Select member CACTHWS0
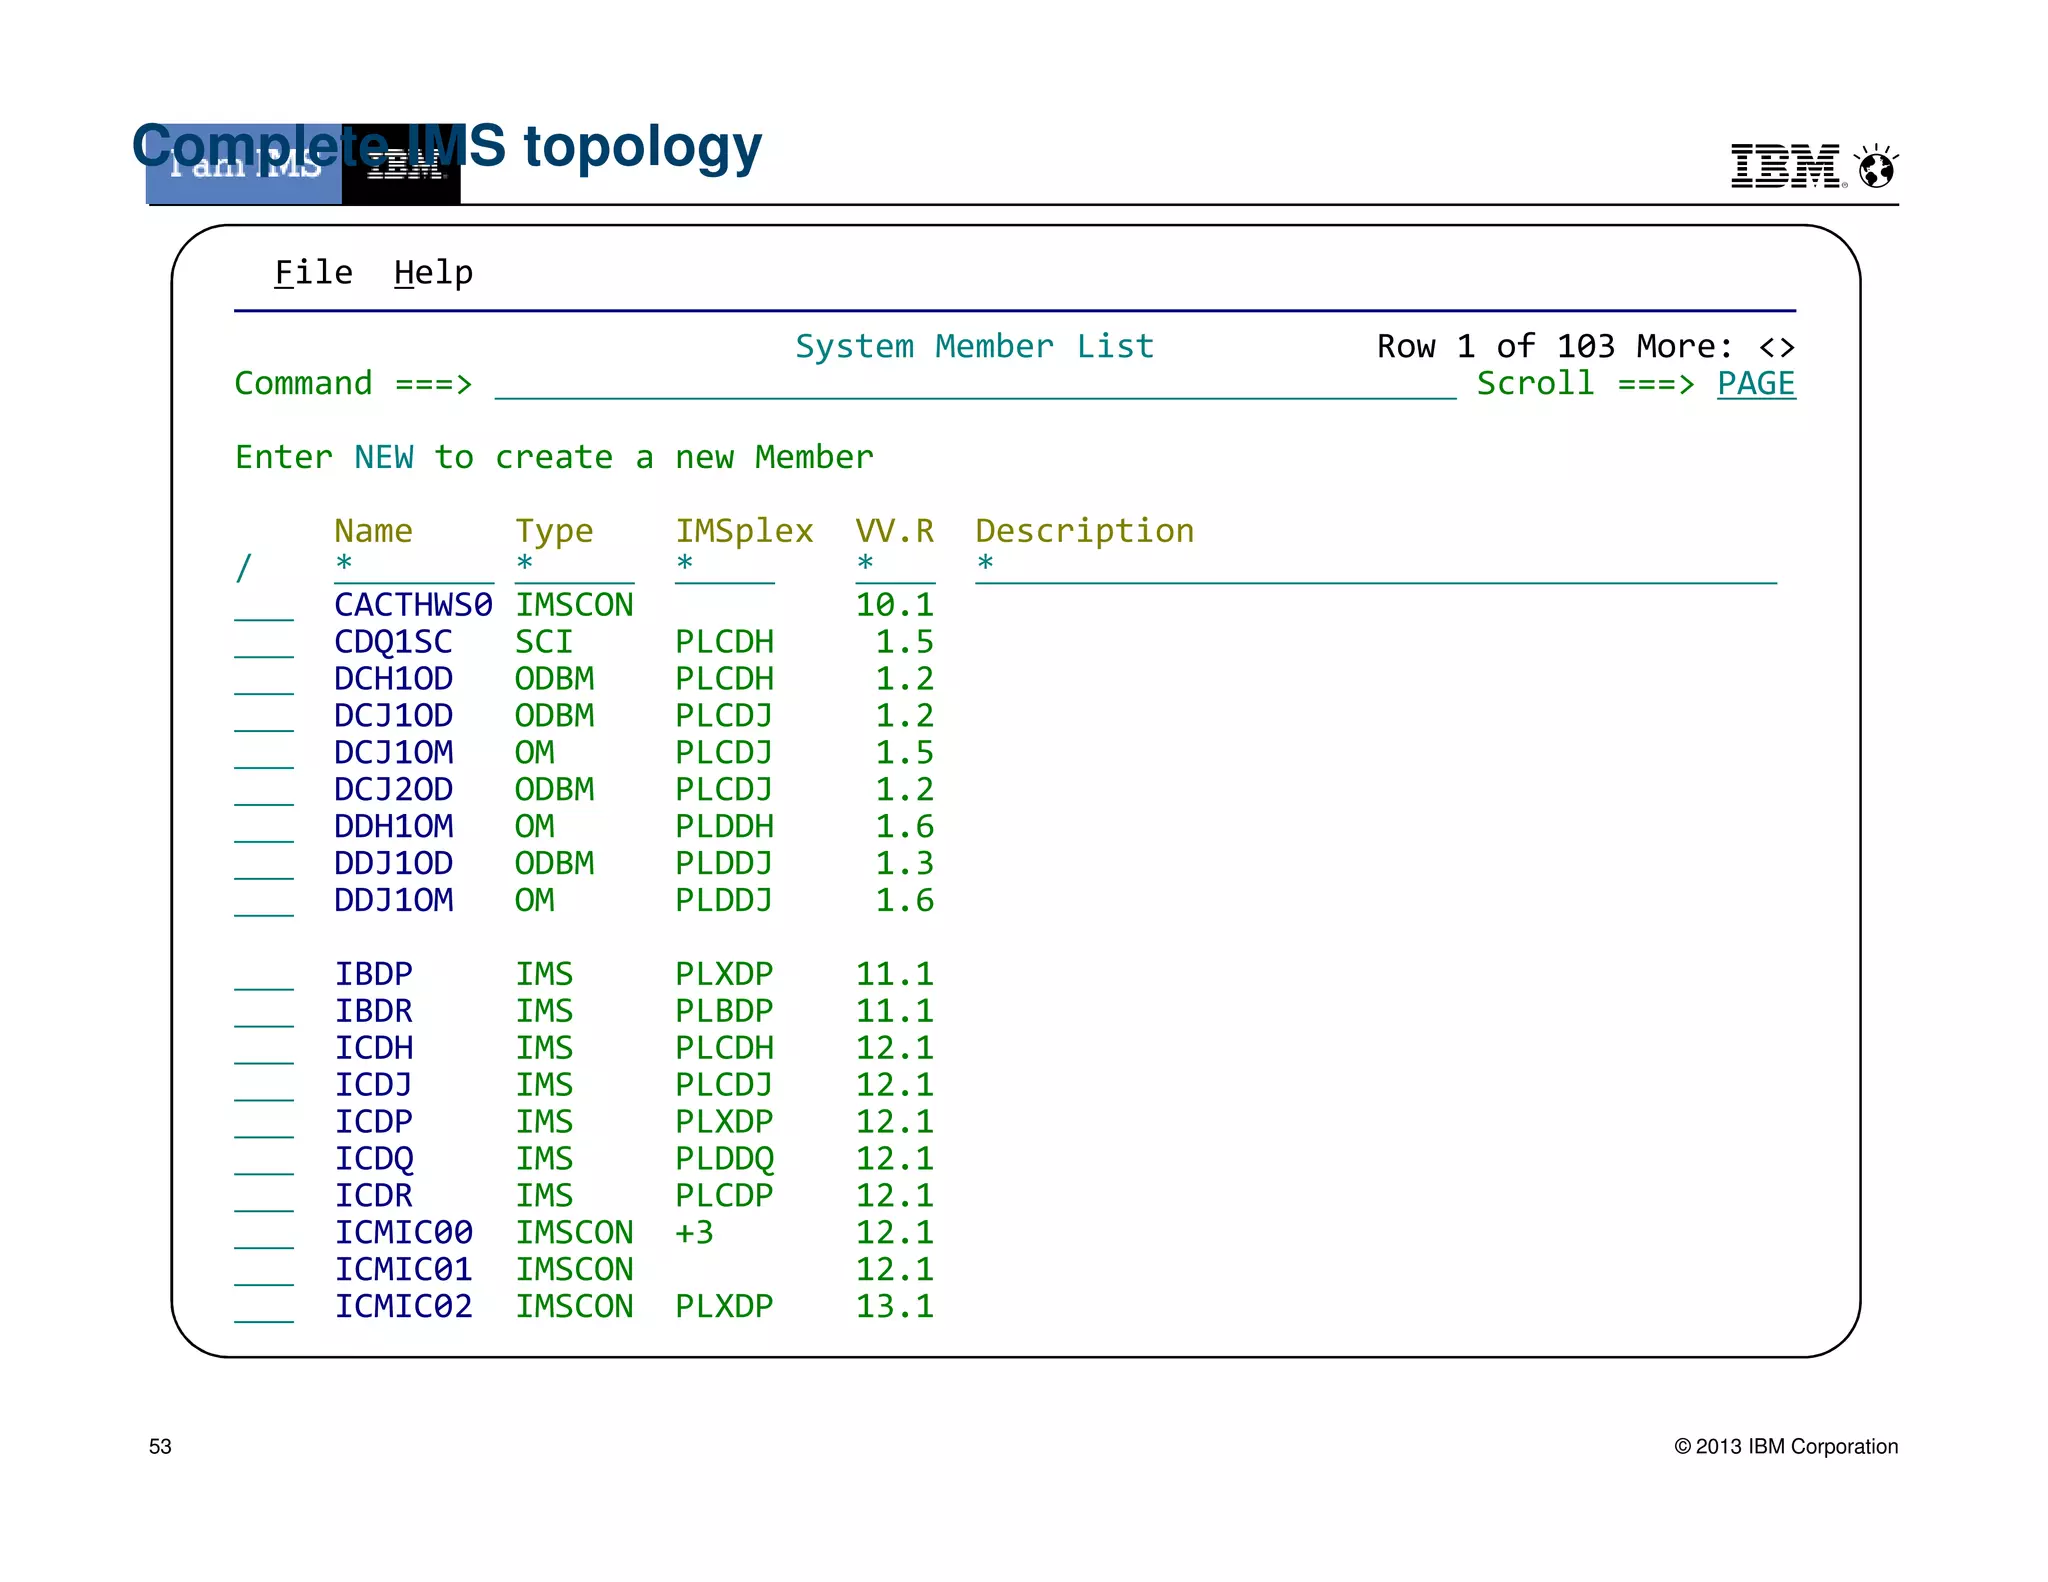The height and width of the screenshot is (1582, 2048). click(x=413, y=605)
